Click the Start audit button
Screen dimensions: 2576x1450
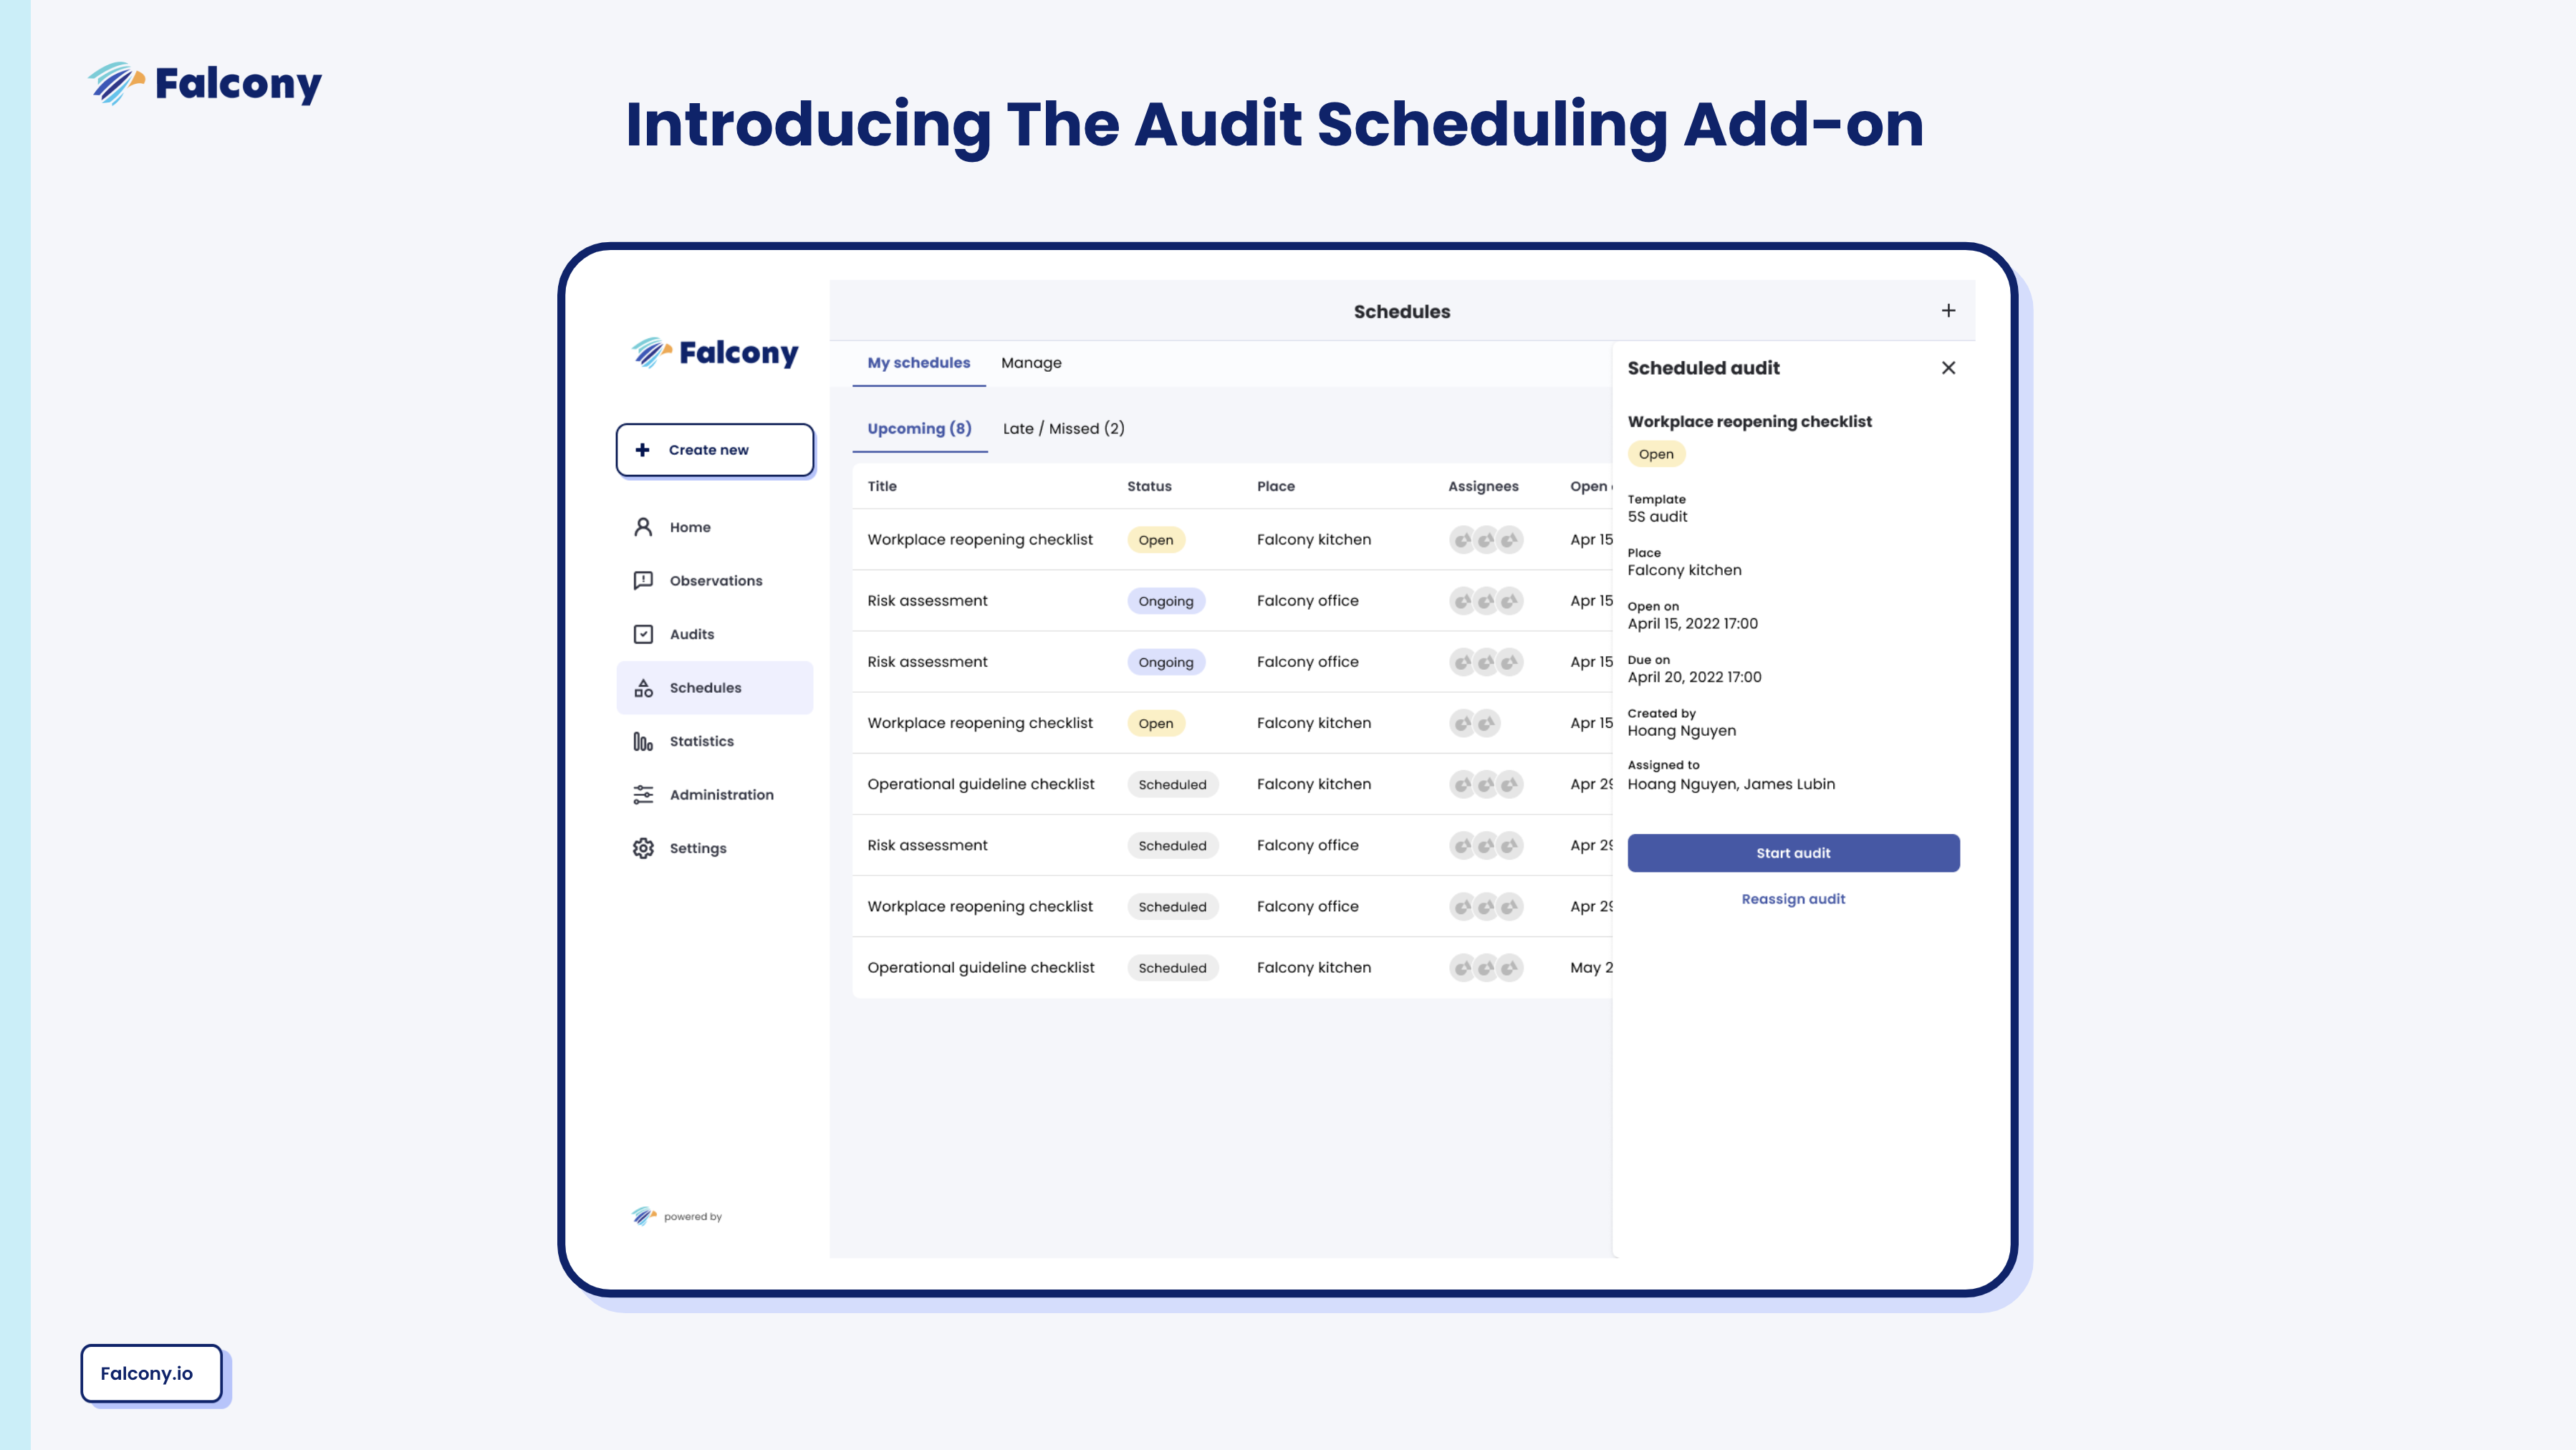point(1792,853)
